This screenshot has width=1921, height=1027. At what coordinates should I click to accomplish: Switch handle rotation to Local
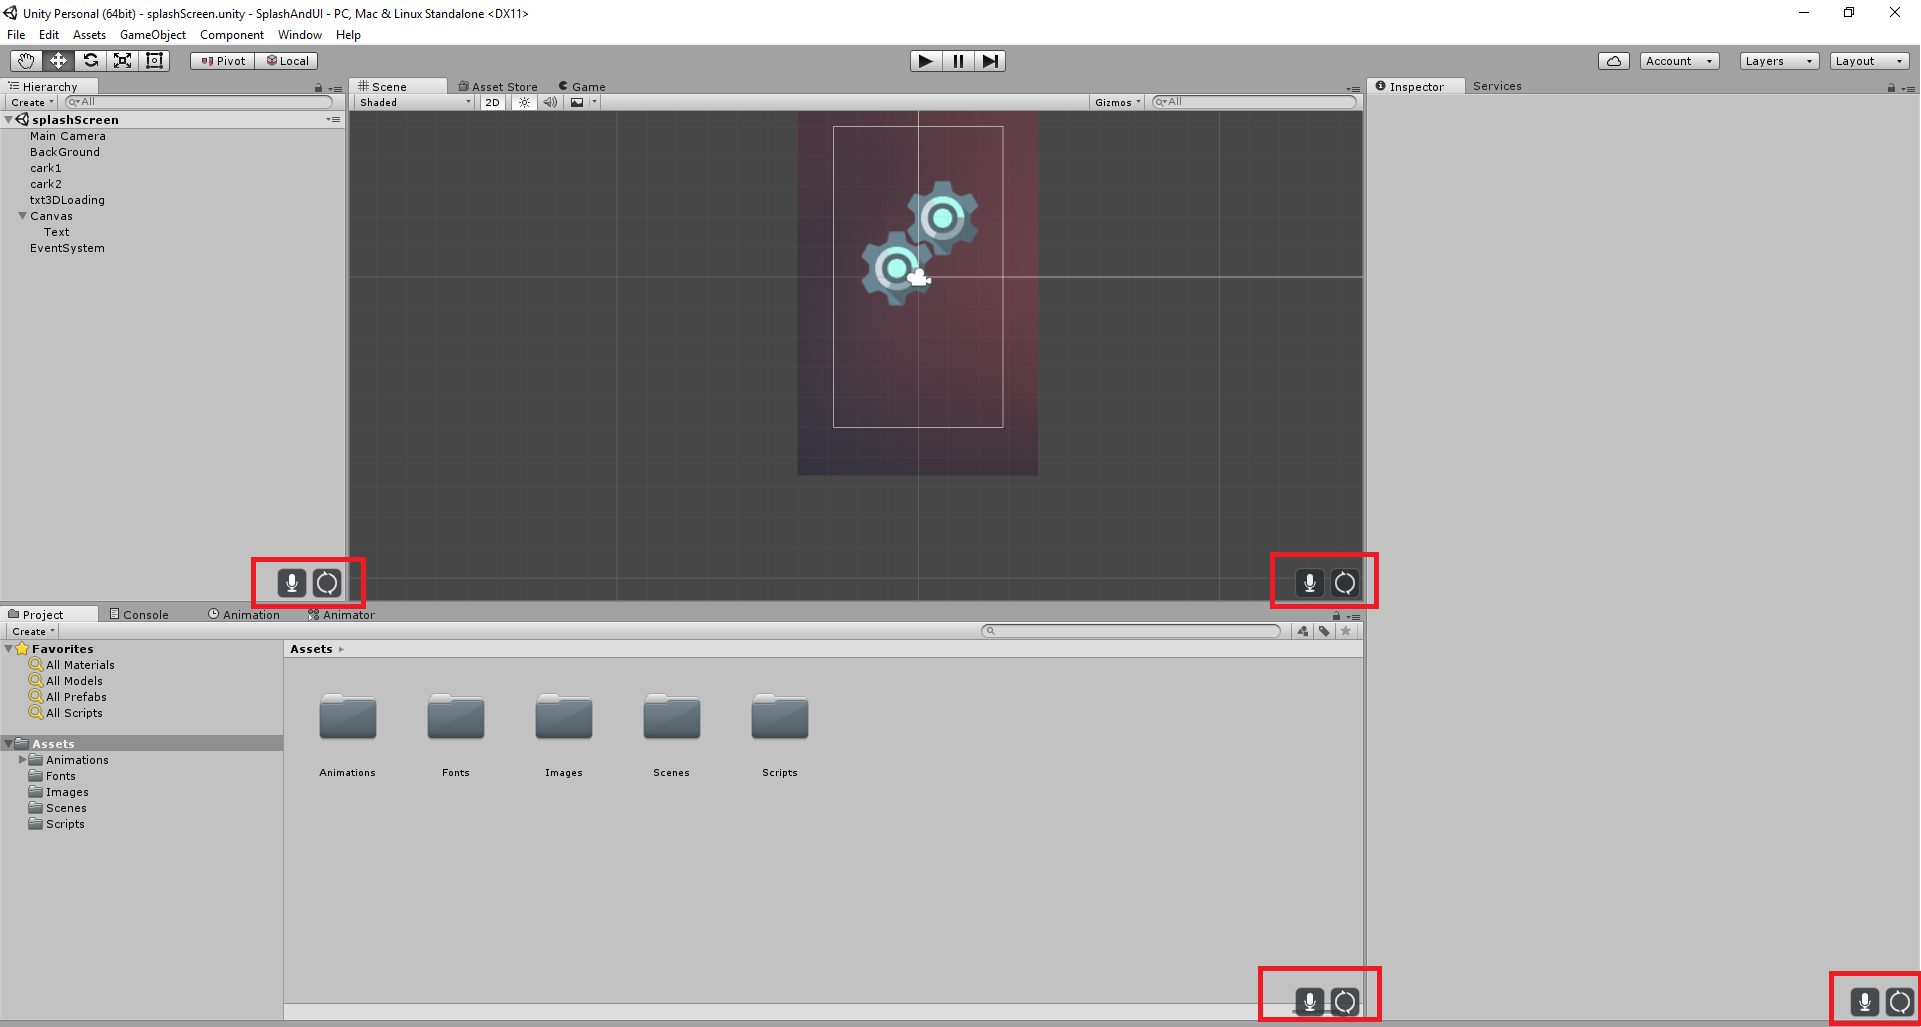[287, 60]
